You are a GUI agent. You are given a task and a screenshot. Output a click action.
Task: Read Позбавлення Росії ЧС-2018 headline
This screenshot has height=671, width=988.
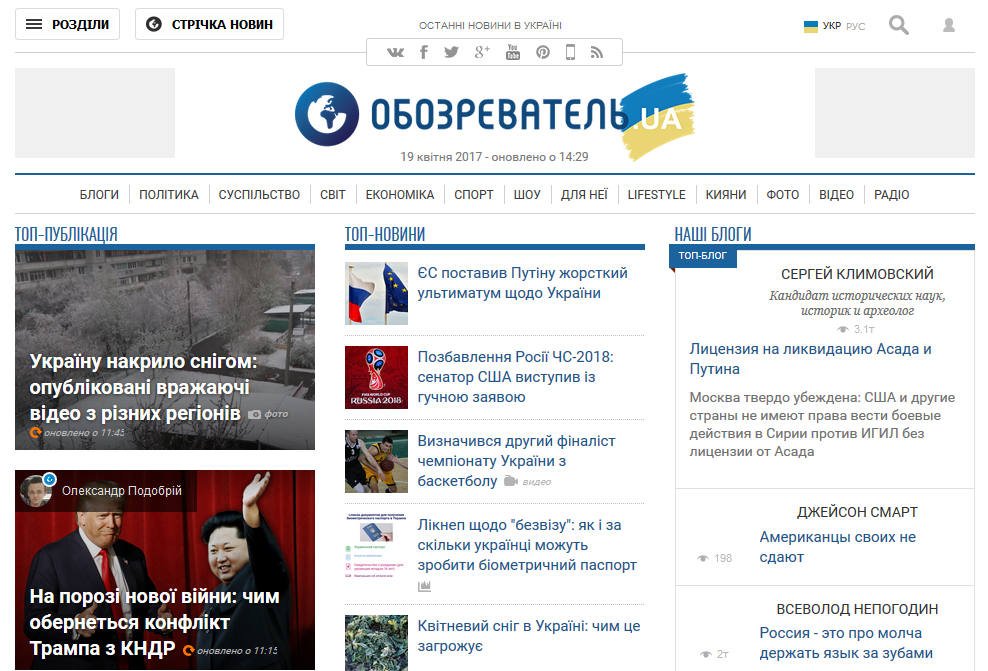pos(515,377)
